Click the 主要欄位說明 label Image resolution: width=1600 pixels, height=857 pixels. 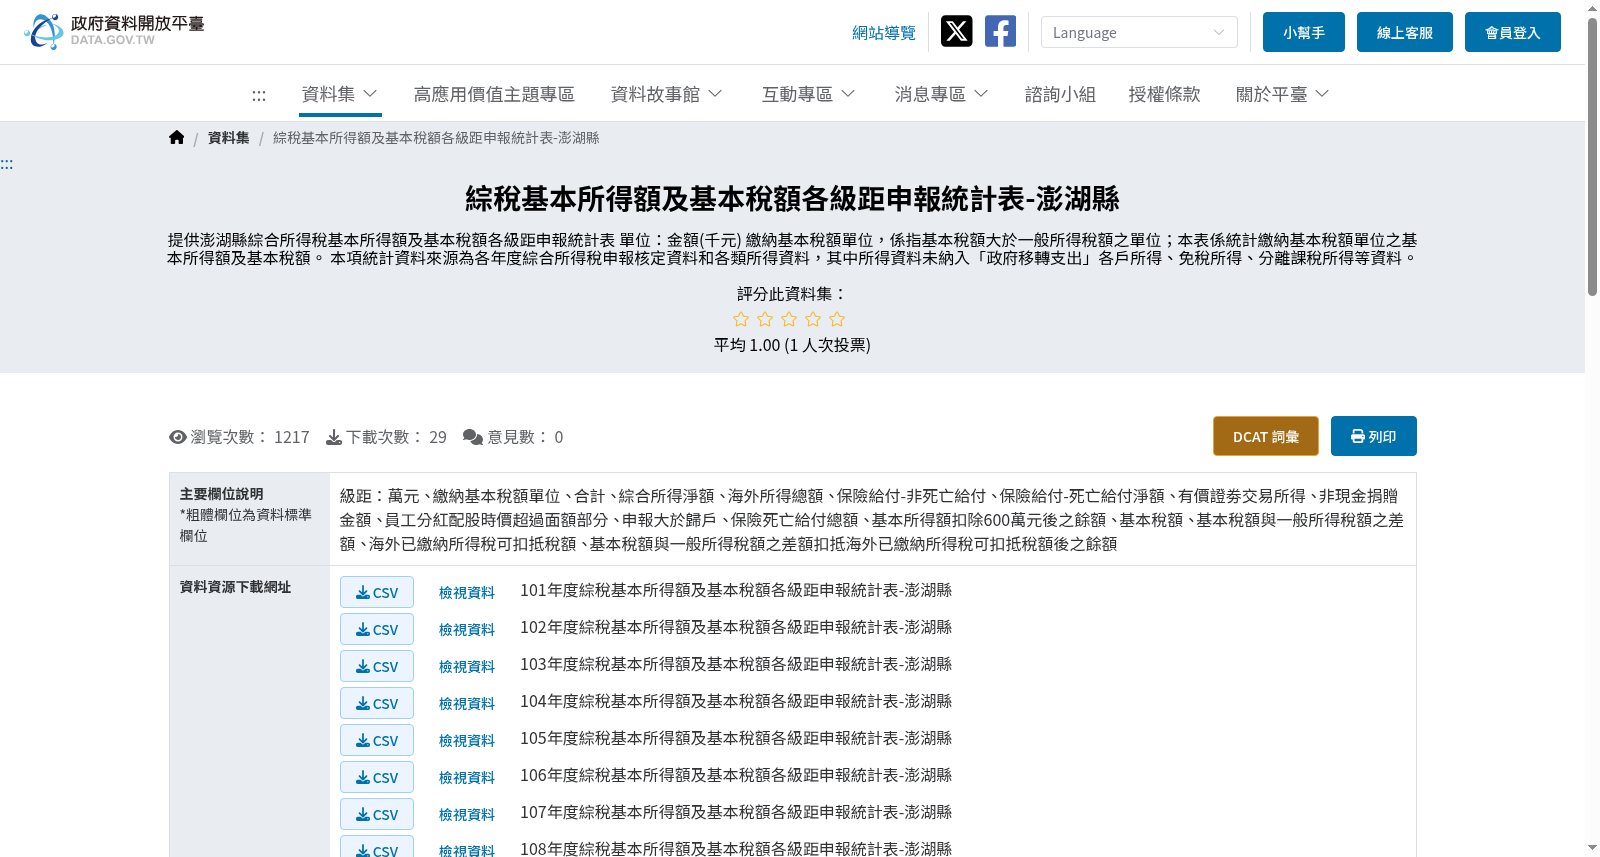tap(221, 494)
